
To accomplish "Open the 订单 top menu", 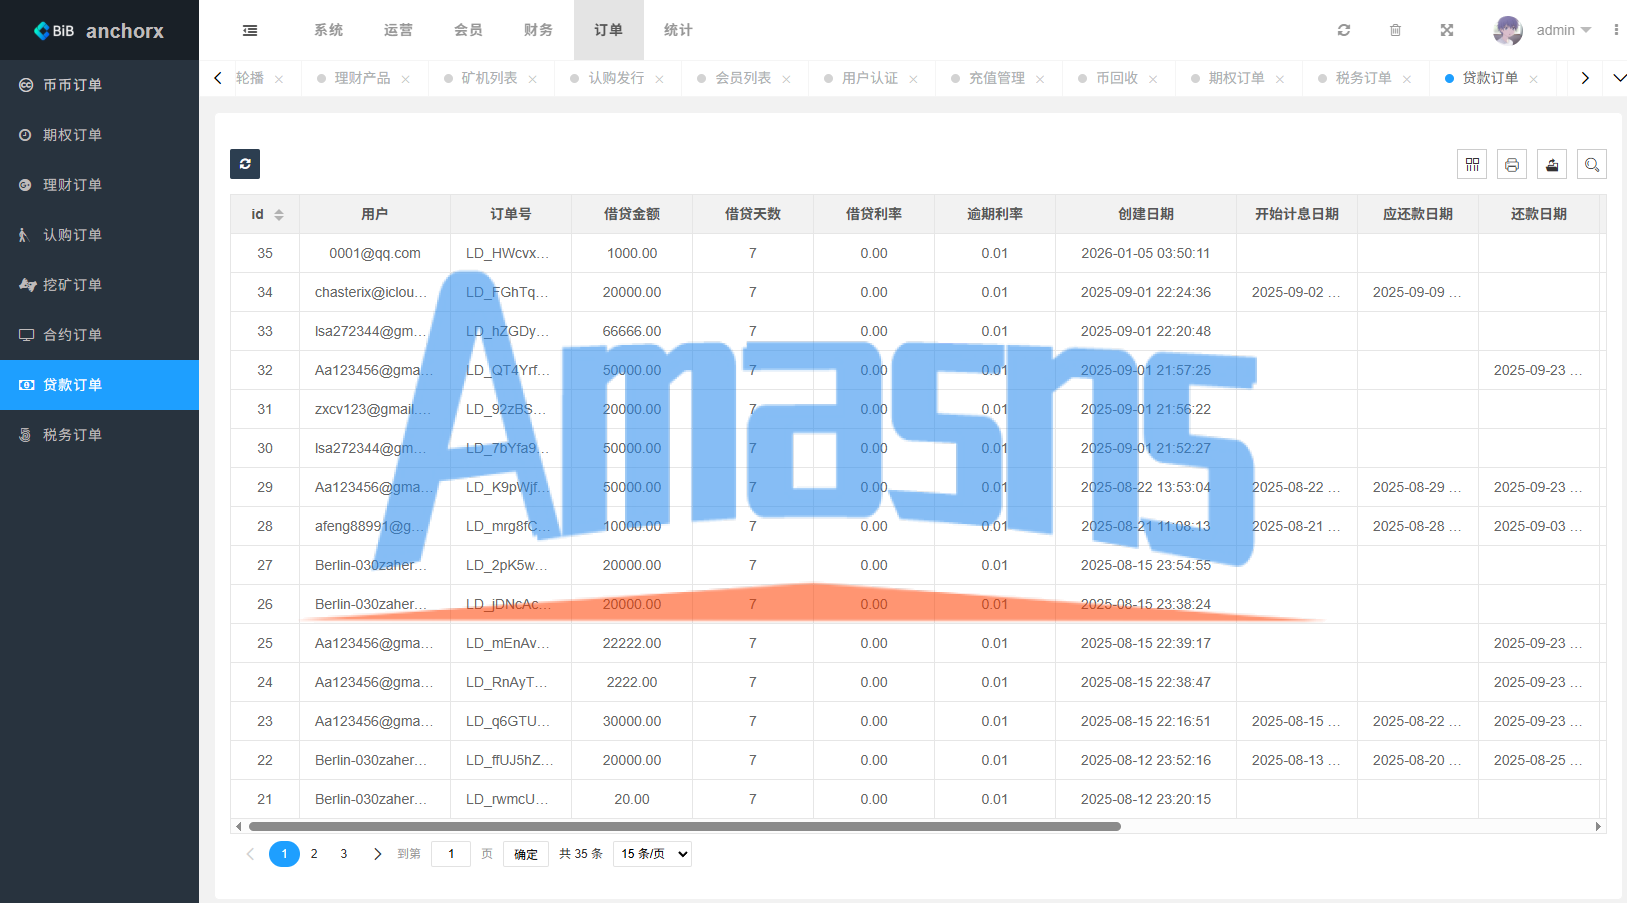I will (608, 30).
